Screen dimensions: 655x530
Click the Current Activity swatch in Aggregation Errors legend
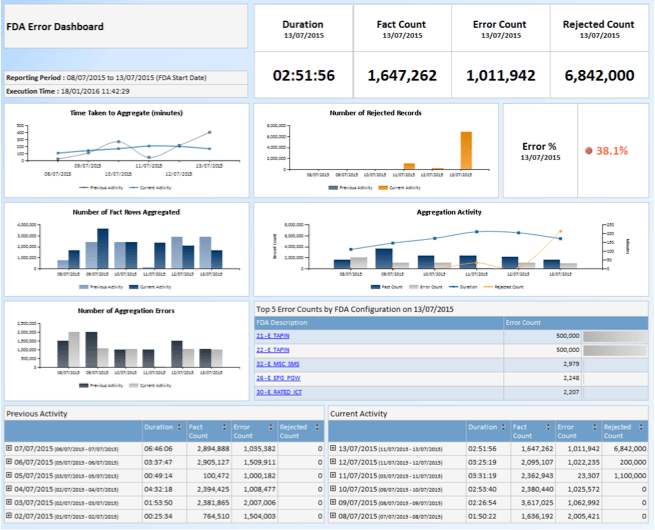(x=134, y=385)
